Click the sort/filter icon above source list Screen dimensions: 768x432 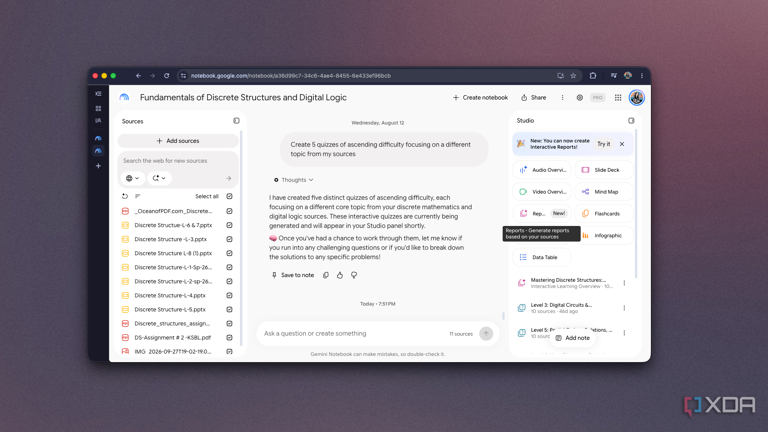138,196
